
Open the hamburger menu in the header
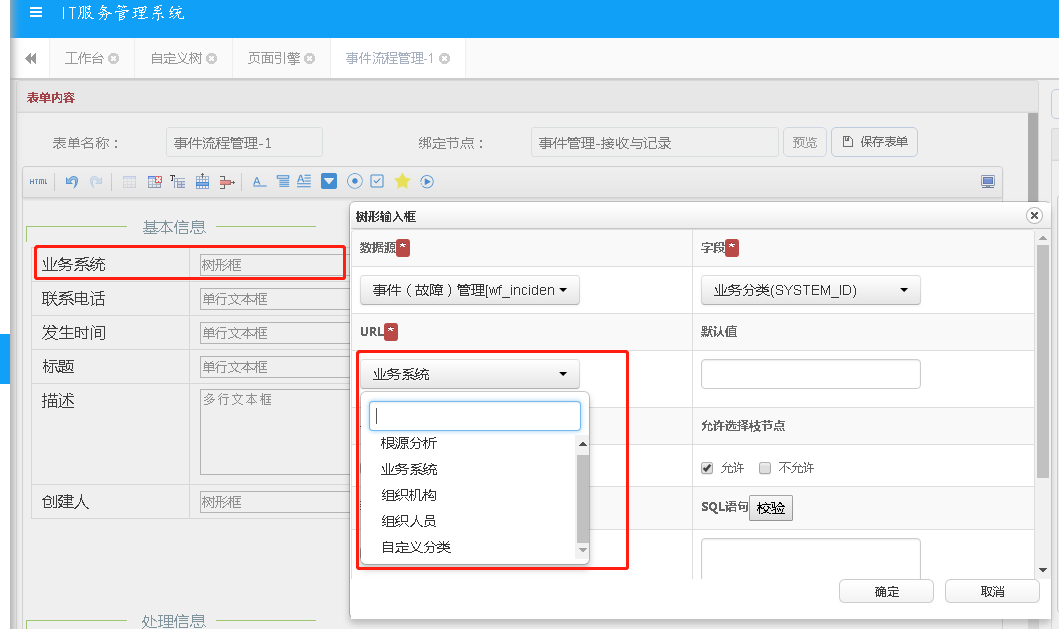36,13
